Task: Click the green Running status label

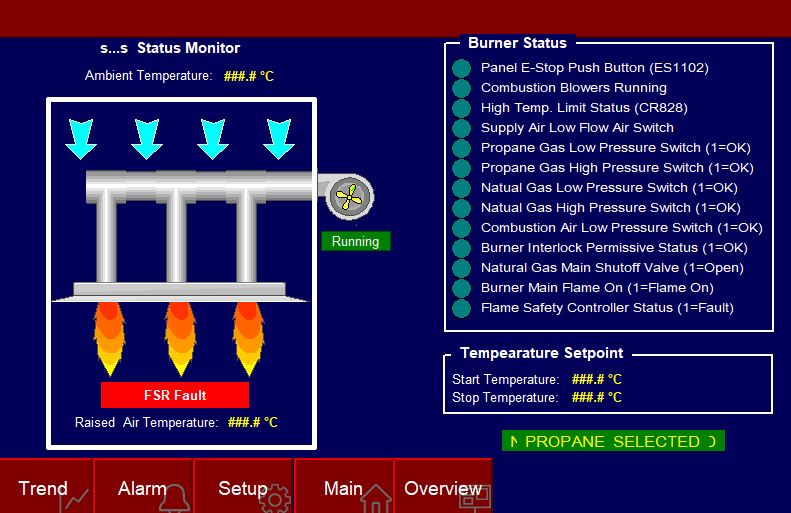Action: pyautogui.click(x=355, y=241)
